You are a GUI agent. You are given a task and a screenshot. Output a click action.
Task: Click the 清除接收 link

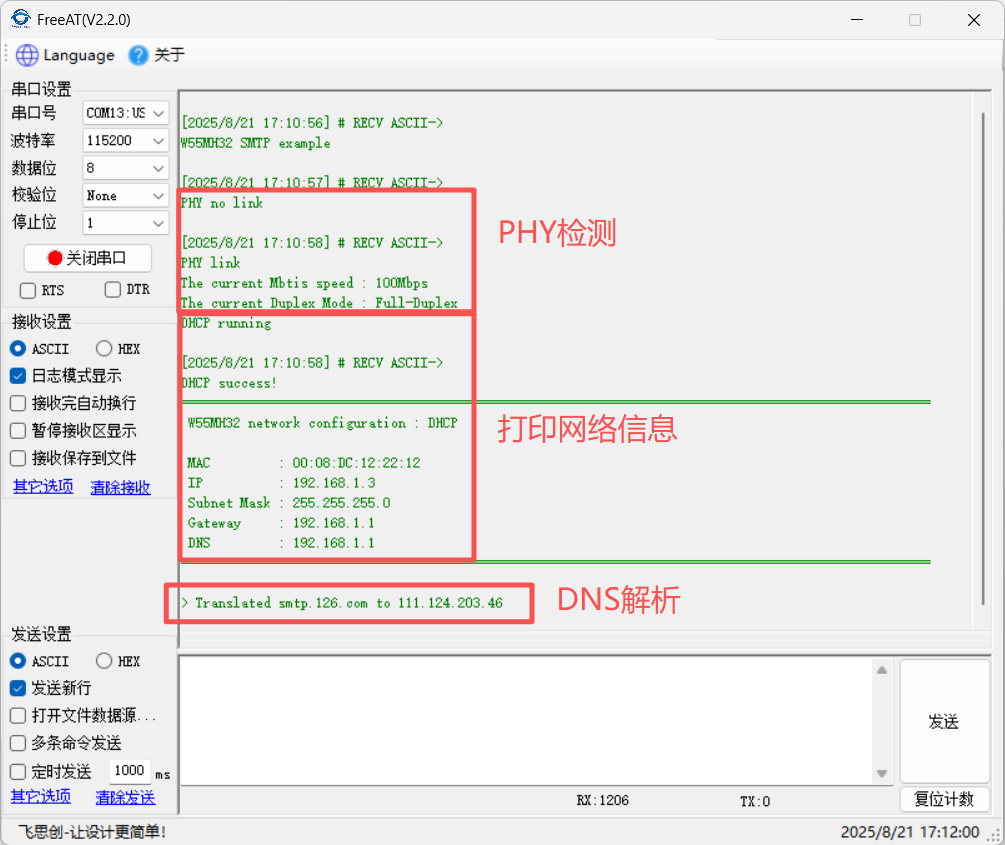[x=120, y=488]
